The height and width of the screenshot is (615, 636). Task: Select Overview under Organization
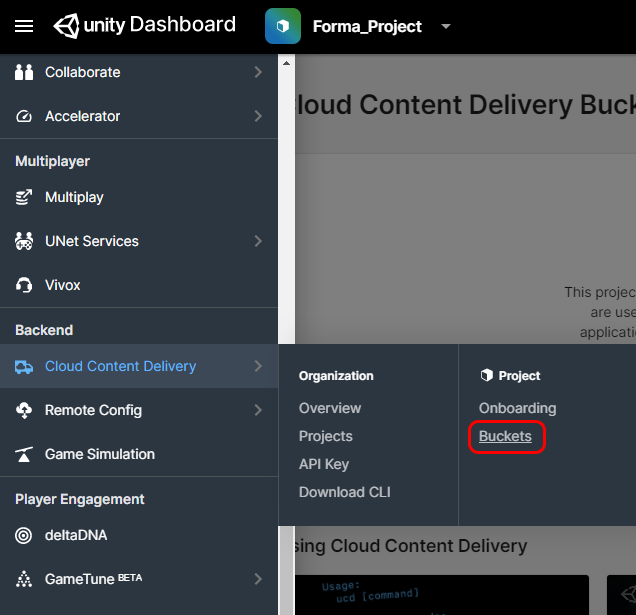coord(330,408)
